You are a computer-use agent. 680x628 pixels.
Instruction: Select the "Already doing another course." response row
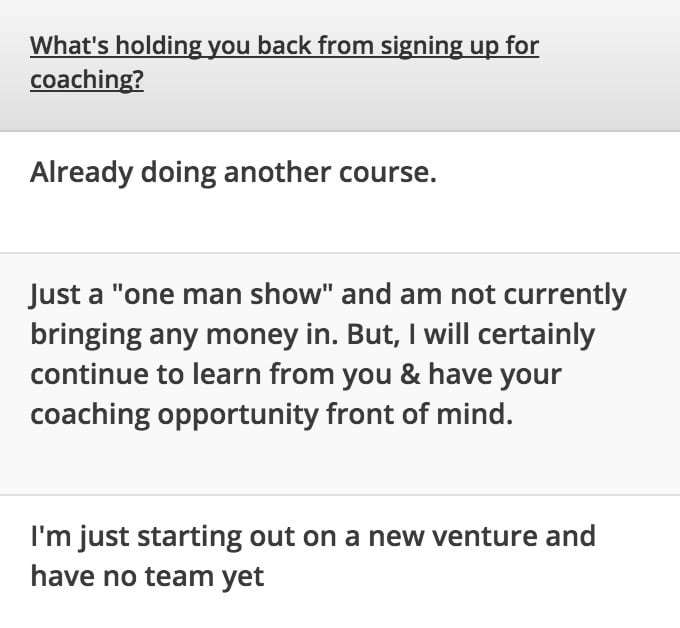point(340,192)
